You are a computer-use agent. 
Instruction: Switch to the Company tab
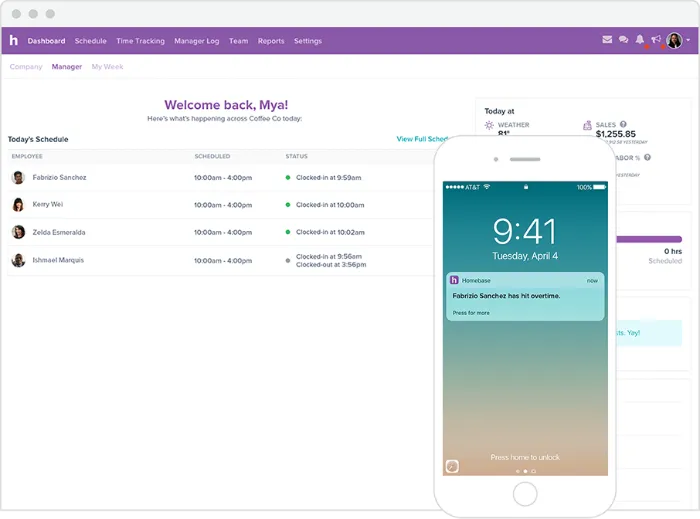coord(26,67)
